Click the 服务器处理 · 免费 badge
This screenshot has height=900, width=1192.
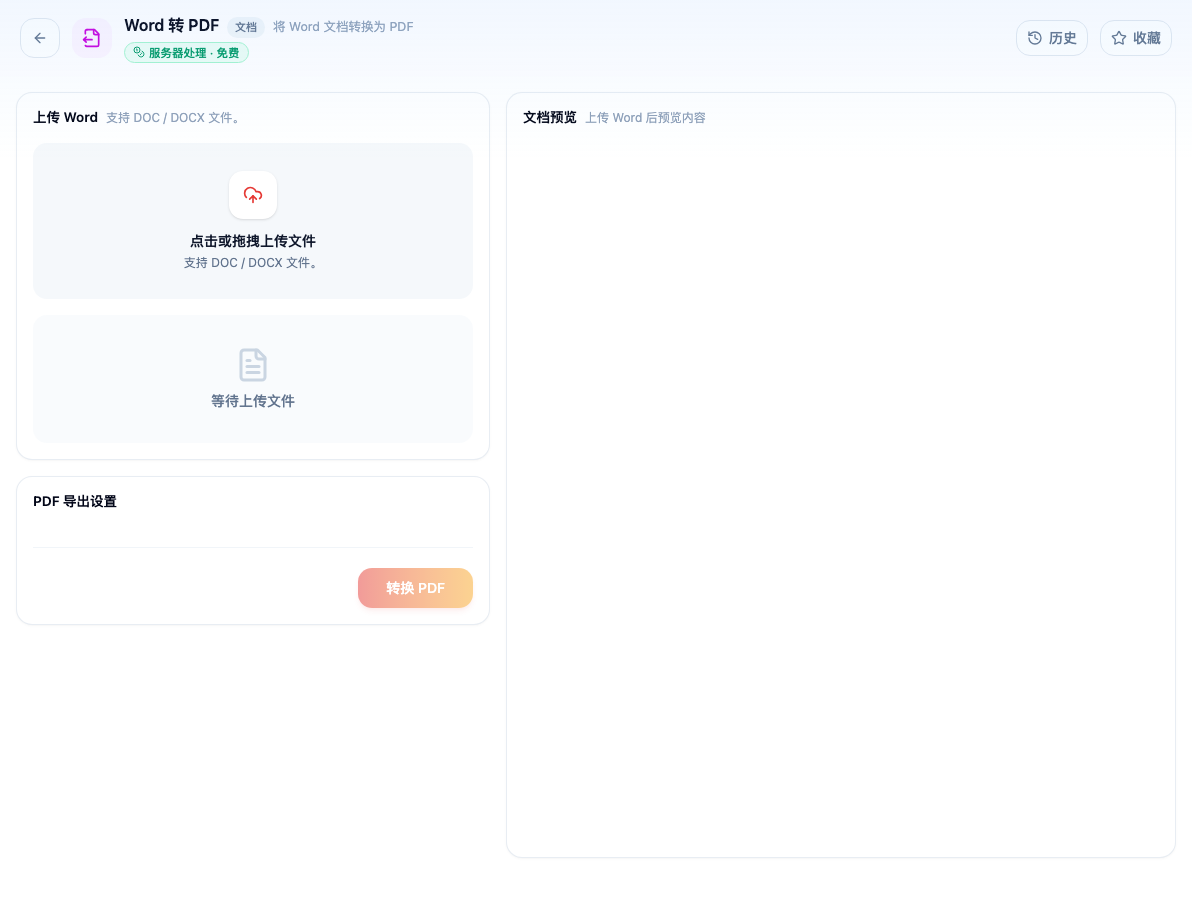(186, 52)
